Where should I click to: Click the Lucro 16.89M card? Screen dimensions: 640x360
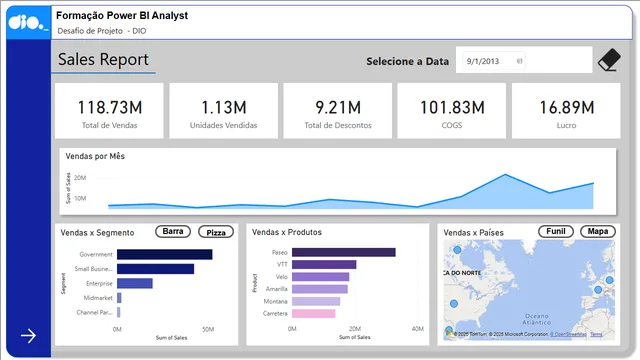[566, 111]
